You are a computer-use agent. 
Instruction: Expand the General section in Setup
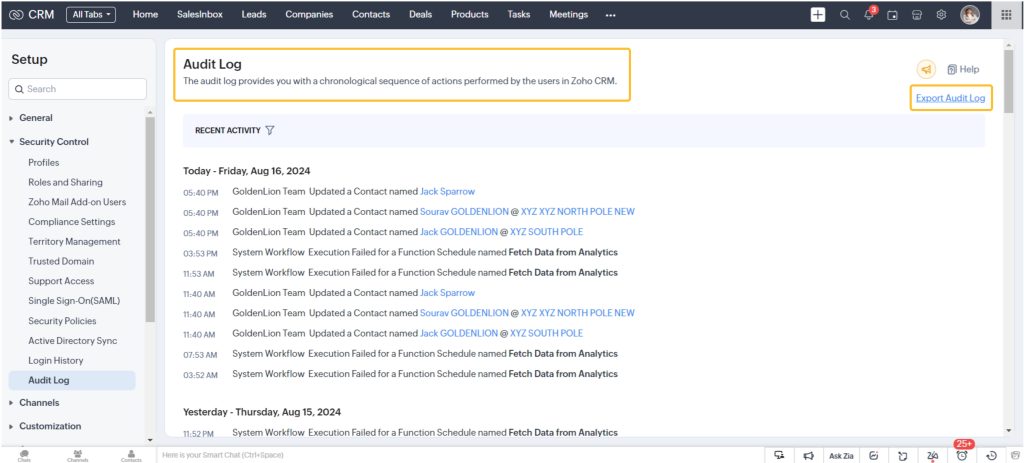tap(36, 118)
